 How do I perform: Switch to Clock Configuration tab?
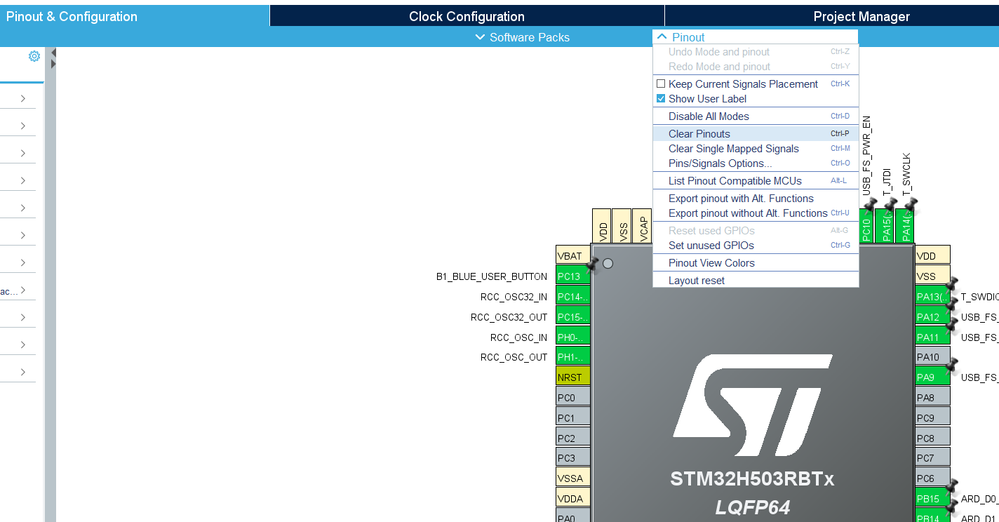pyautogui.click(x=467, y=17)
